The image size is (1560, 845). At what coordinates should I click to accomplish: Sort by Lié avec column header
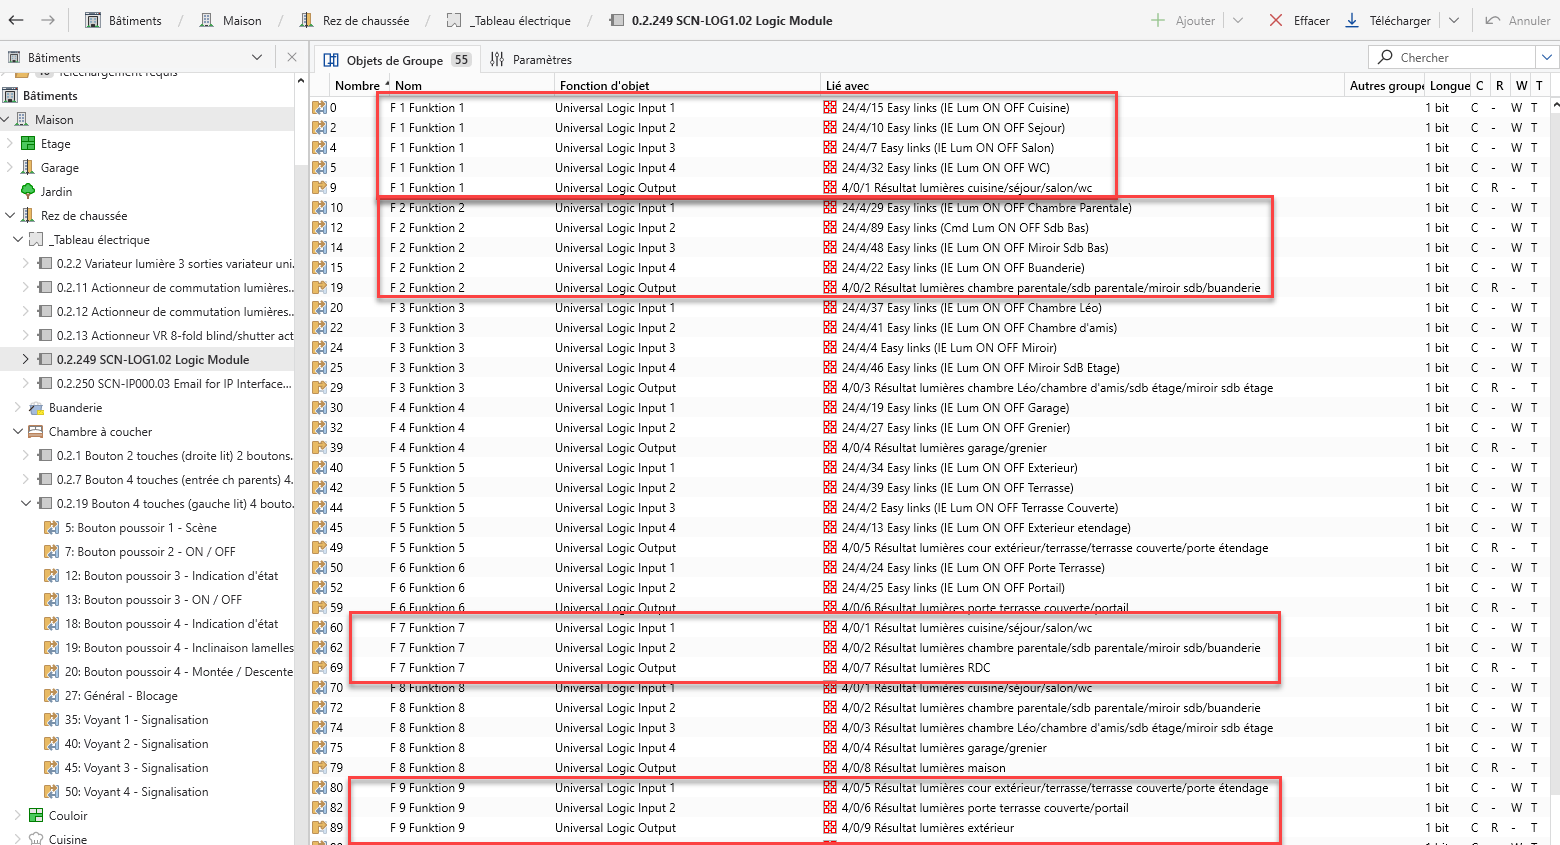tap(847, 86)
